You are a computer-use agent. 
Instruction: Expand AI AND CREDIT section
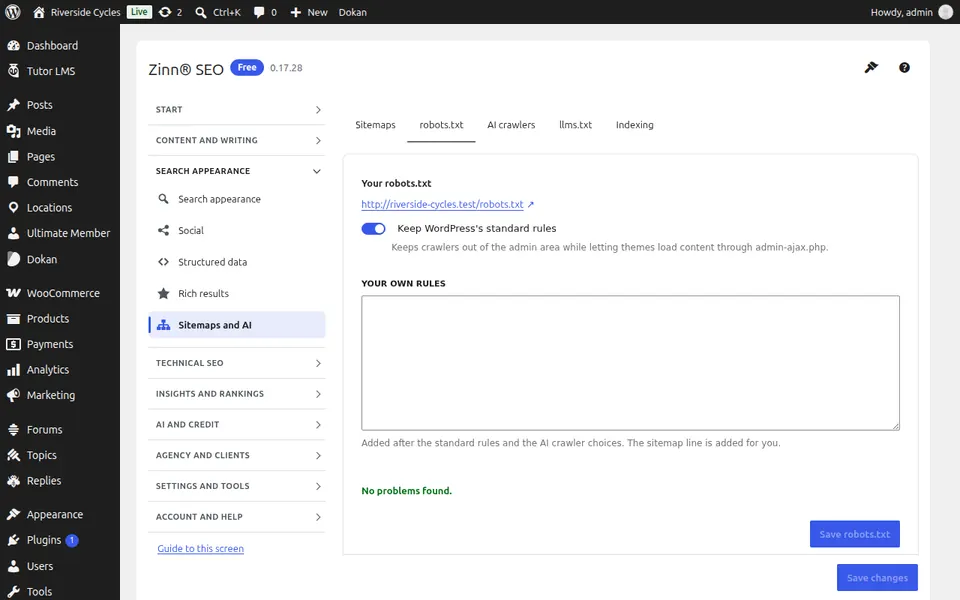click(x=237, y=424)
